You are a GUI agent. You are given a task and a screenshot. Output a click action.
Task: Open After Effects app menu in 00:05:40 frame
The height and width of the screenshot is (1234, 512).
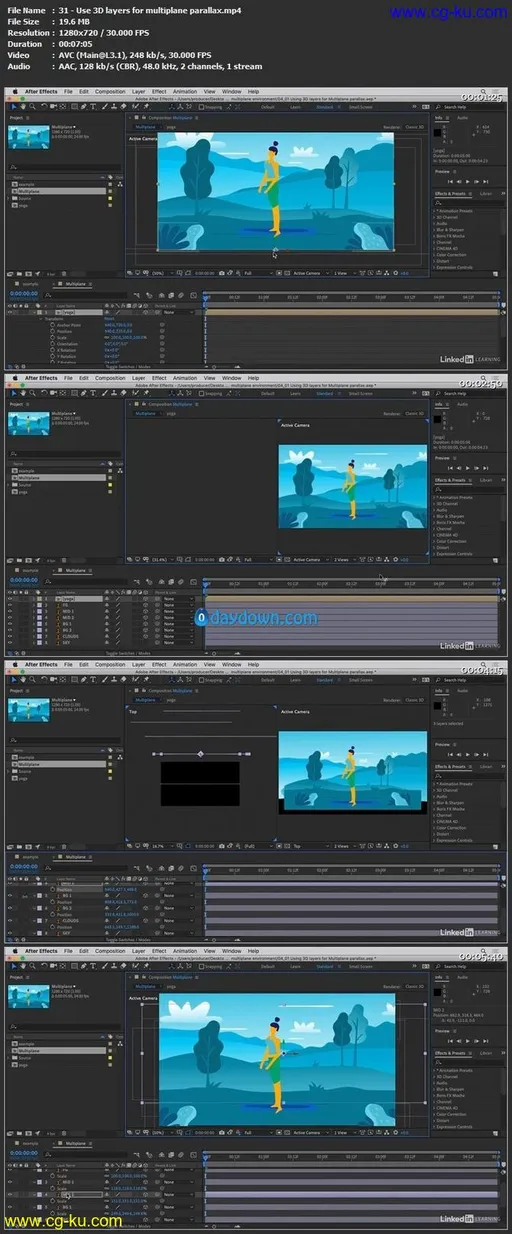[41, 951]
